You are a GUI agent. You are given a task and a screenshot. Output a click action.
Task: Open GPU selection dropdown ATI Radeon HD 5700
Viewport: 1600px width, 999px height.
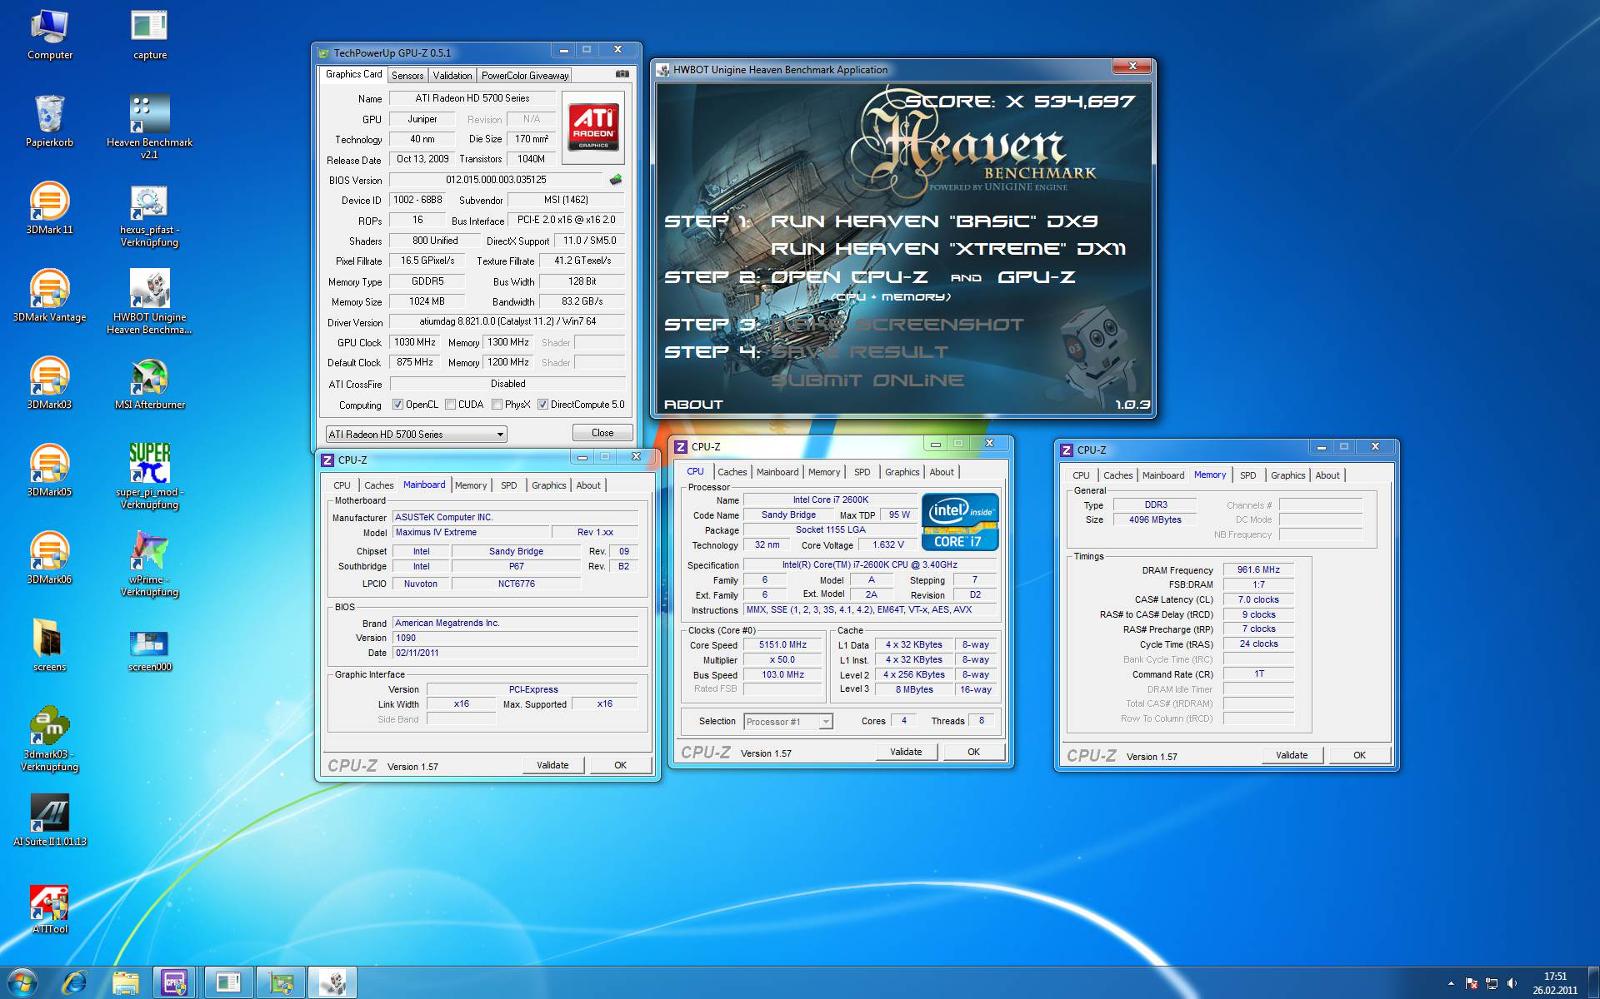point(416,434)
